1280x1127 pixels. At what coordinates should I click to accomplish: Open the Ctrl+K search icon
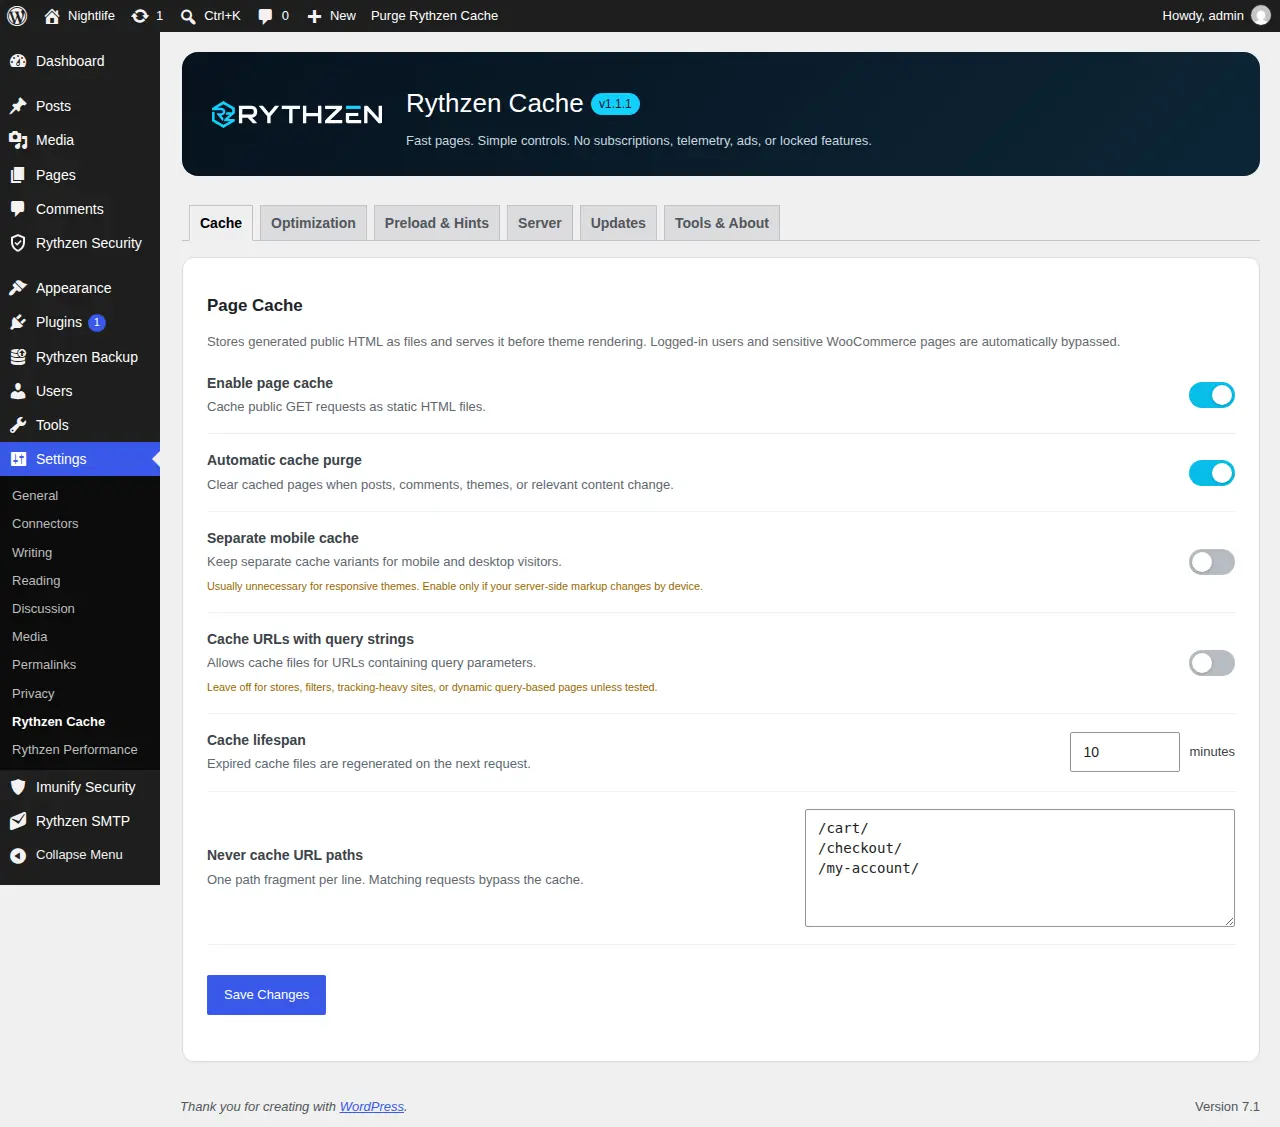188,16
